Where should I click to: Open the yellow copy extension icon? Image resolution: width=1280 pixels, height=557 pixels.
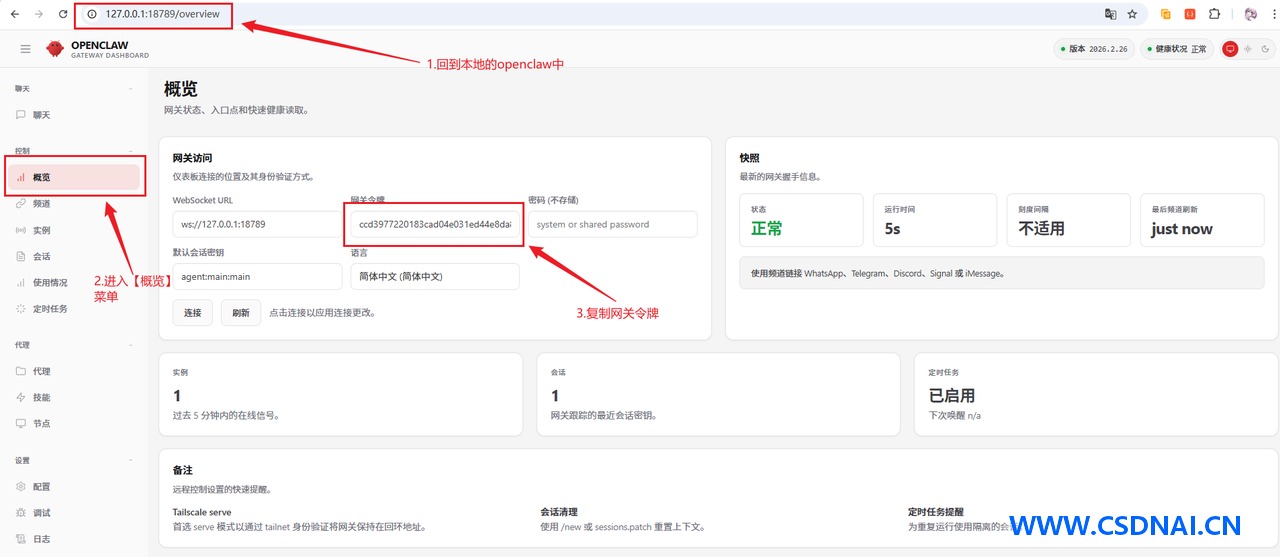(x=1166, y=15)
